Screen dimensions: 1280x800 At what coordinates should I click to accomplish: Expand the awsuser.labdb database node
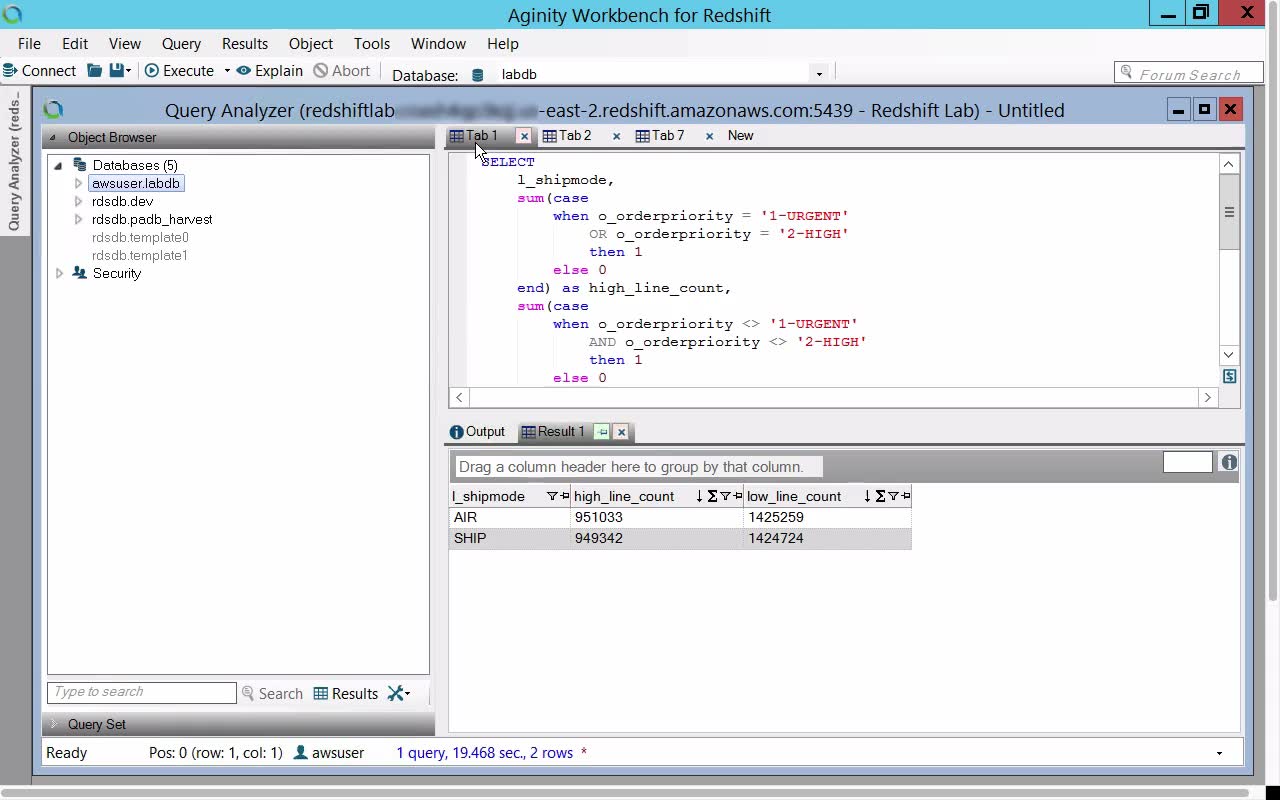78,184
